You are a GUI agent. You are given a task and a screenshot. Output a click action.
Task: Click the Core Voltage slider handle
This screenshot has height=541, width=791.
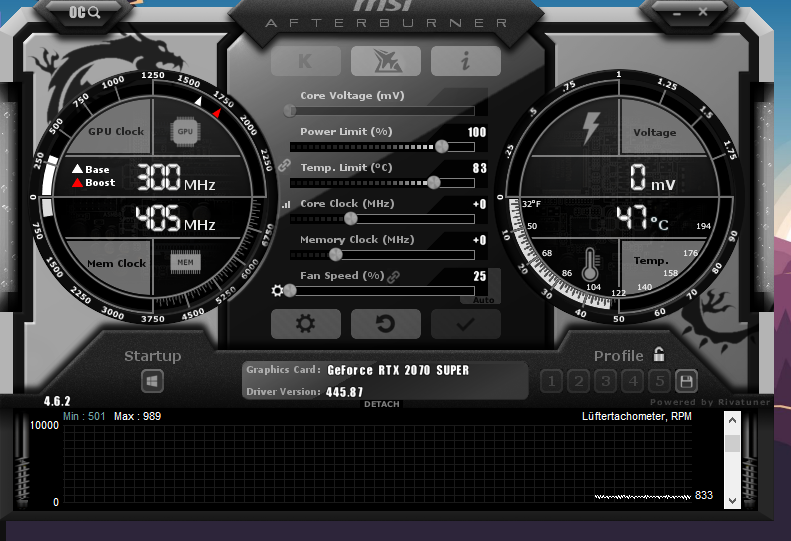tap(290, 111)
